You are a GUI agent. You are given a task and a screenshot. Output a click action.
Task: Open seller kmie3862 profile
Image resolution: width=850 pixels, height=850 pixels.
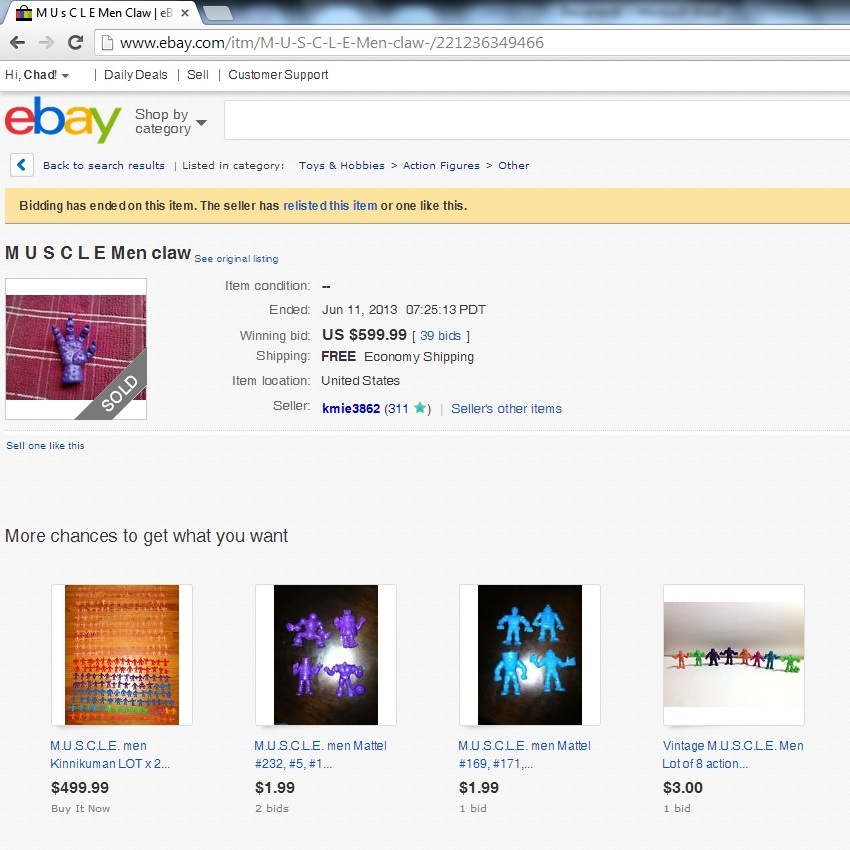pyautogui.click(x=351, y=408)
